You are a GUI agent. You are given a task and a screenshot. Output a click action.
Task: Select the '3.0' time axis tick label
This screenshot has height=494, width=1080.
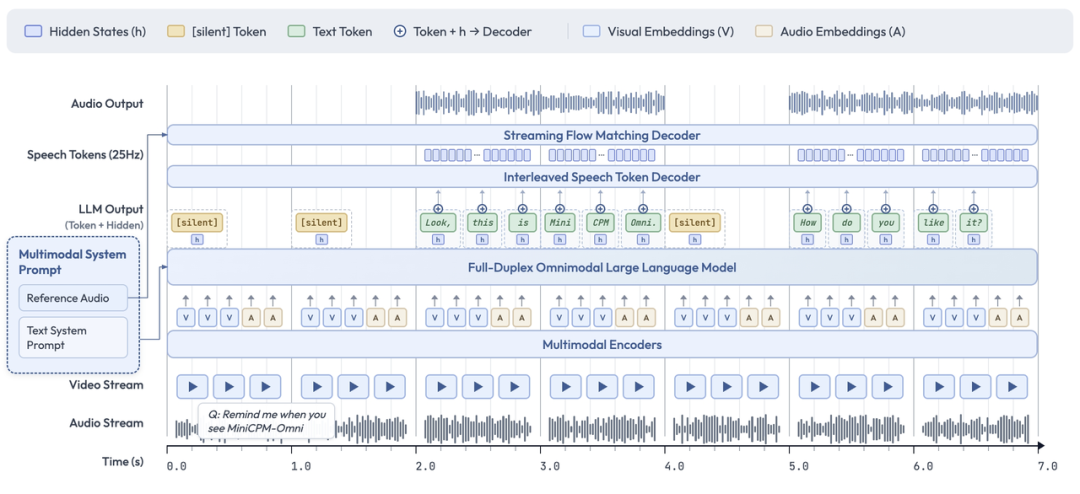tap(550, 467)
